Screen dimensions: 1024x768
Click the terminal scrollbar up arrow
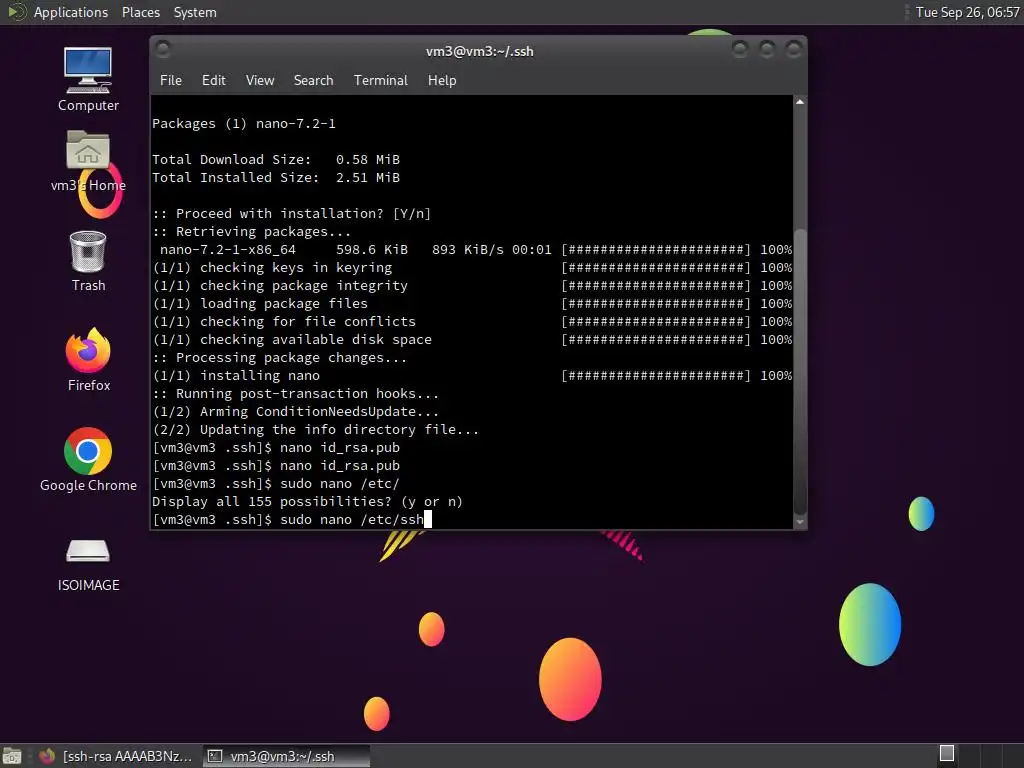pos(800,102)
